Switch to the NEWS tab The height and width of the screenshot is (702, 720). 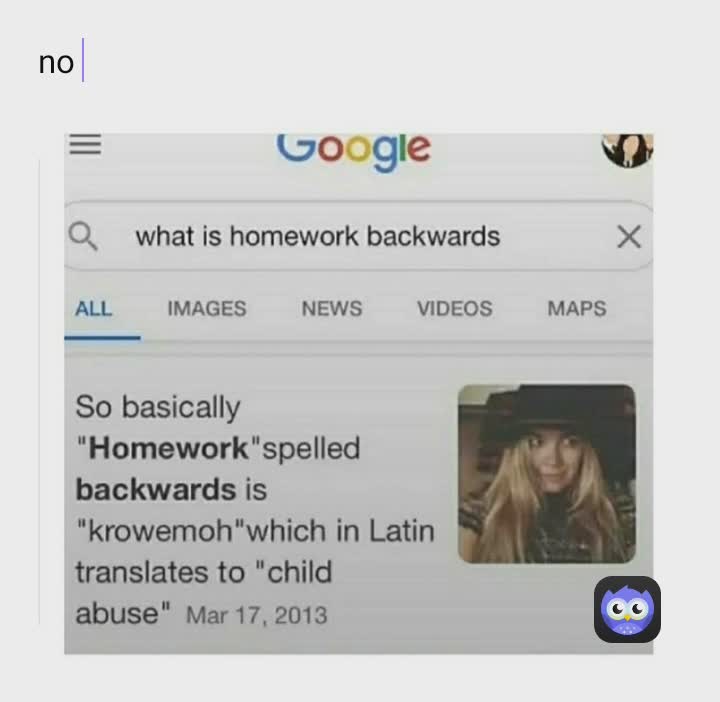click(x=332, y=309)
